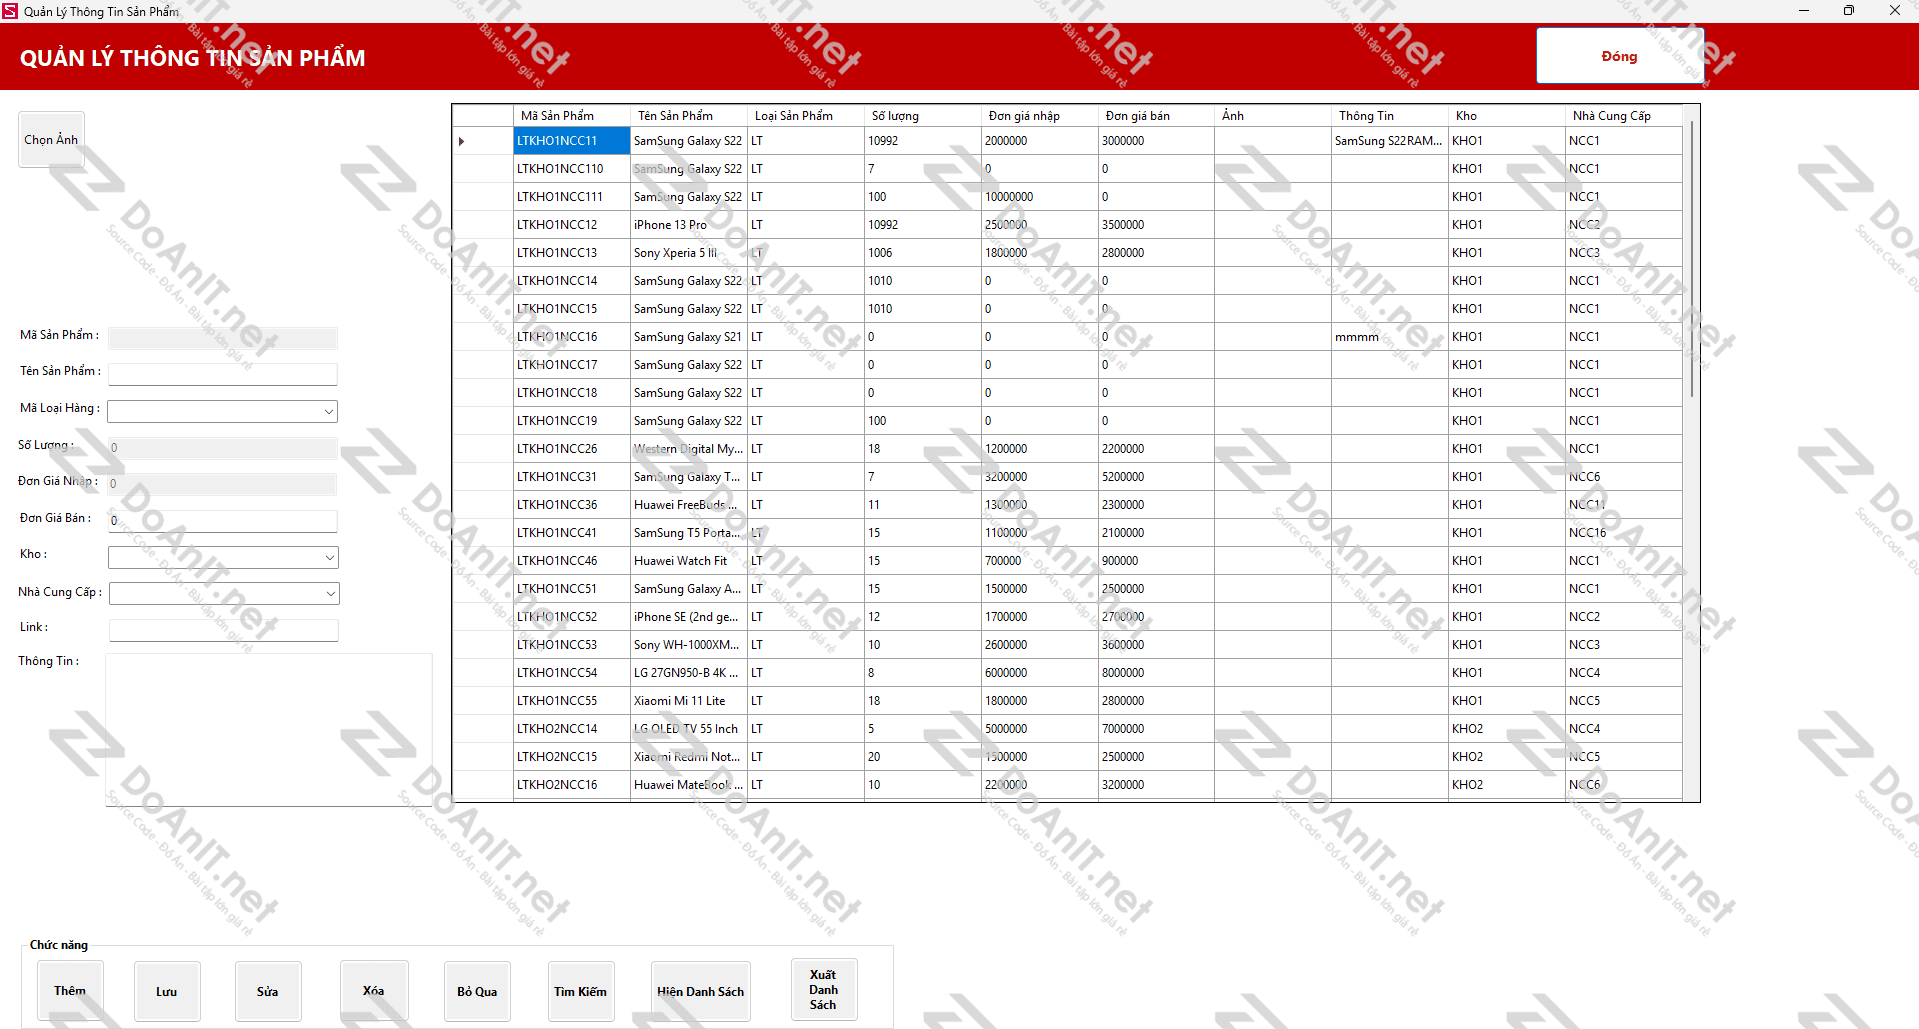1919x1029 pixels.
Task: Click NCC16 supplier cell
Action: (1624, 533)
